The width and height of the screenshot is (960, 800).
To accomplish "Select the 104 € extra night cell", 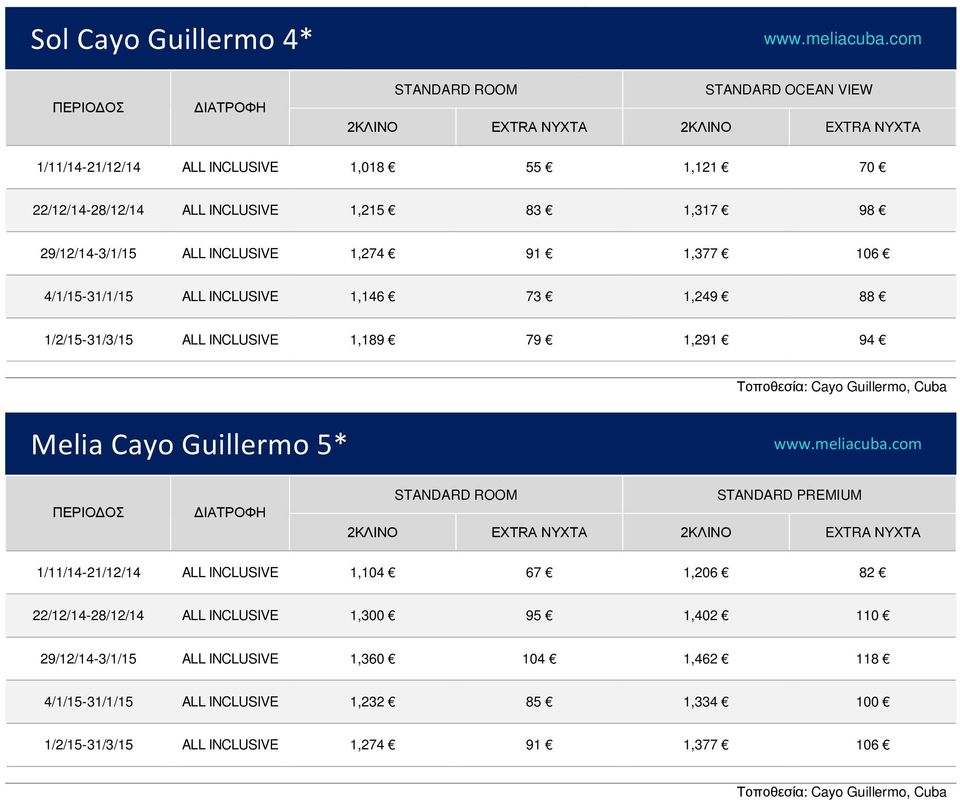I will coord(539,659).
